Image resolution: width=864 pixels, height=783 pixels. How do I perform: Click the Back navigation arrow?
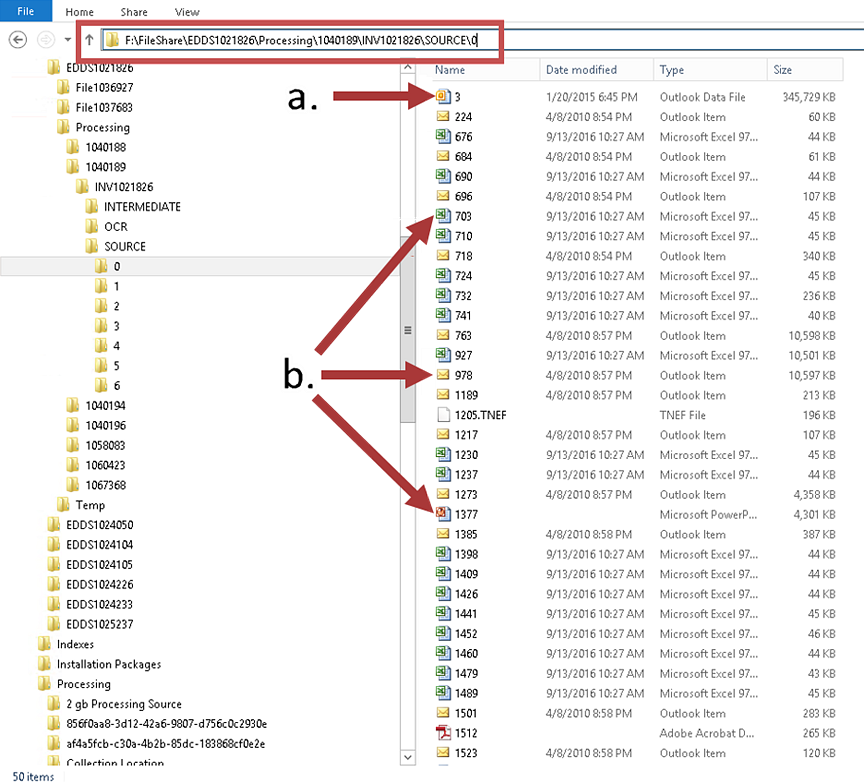click(x=18, y=40)
